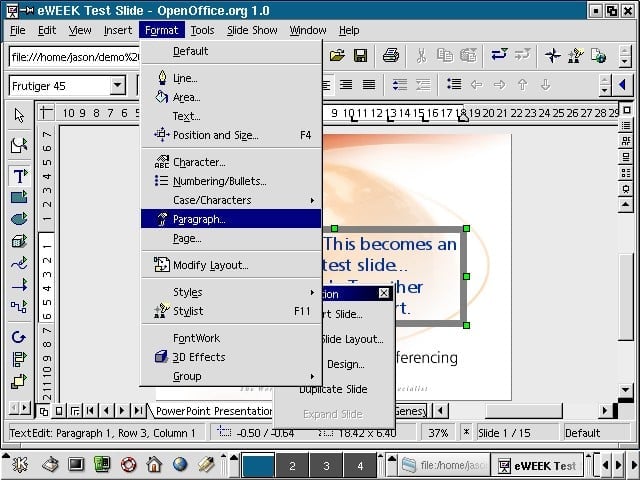Open the KDE K menu
The height and width of the screenshot is (480, 640).
pos(20,464)
